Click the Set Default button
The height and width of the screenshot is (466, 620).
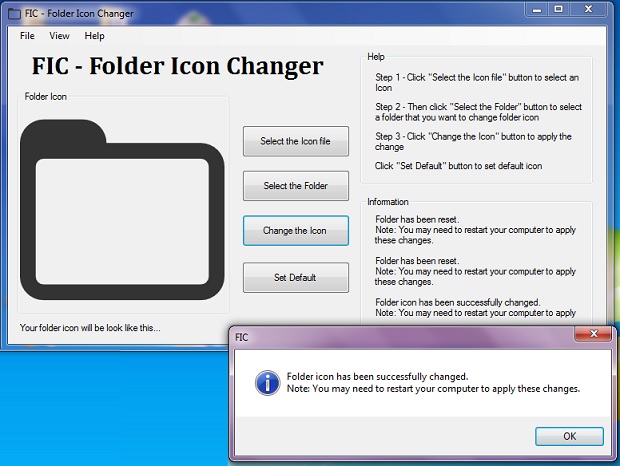pyautogui.click(x=296, y=277)
